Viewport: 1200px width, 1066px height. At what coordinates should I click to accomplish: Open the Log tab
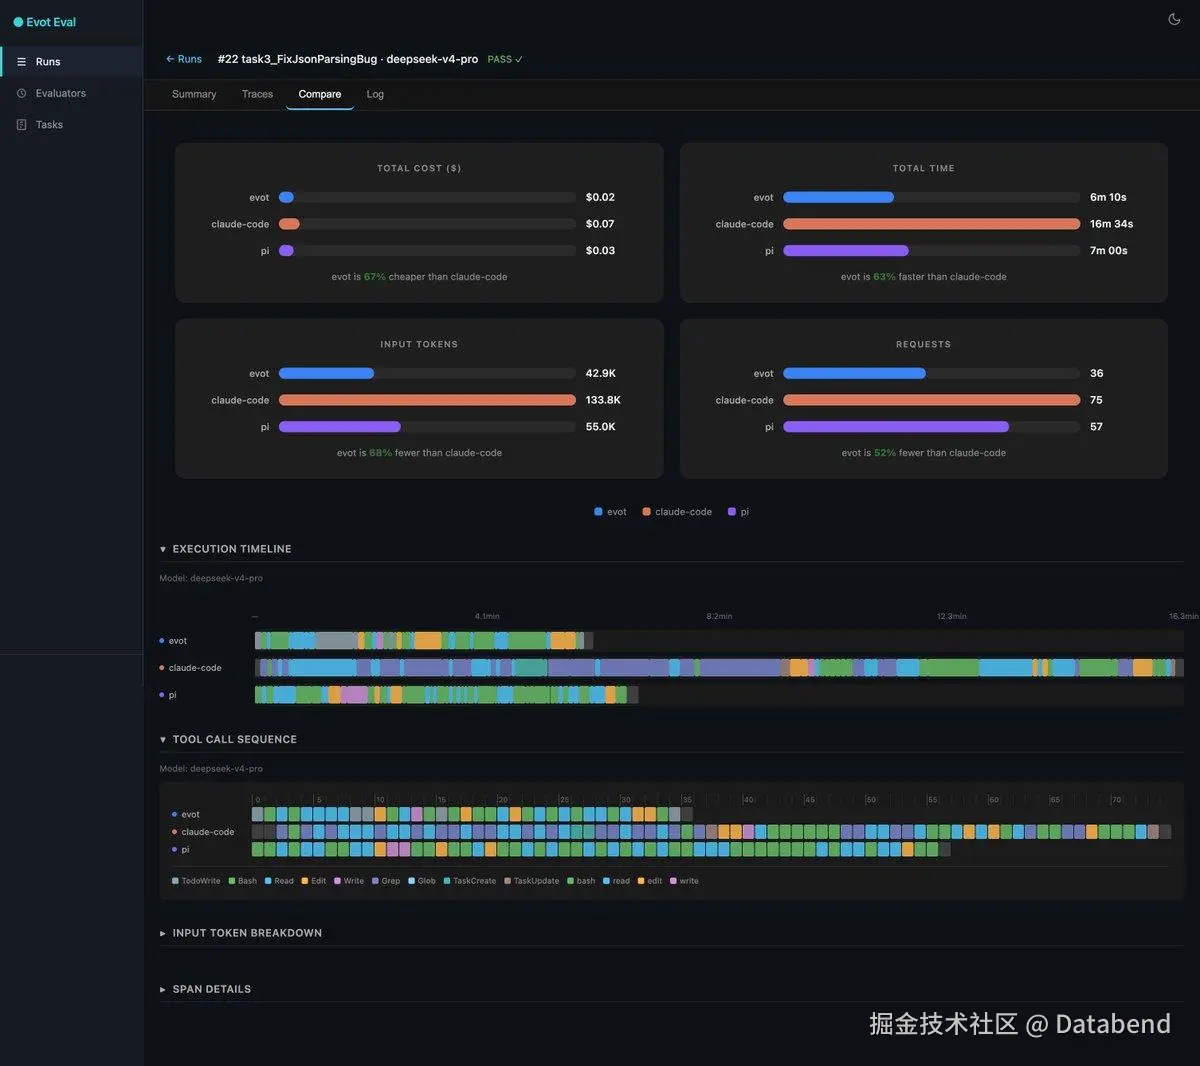(x=375, y=94)
